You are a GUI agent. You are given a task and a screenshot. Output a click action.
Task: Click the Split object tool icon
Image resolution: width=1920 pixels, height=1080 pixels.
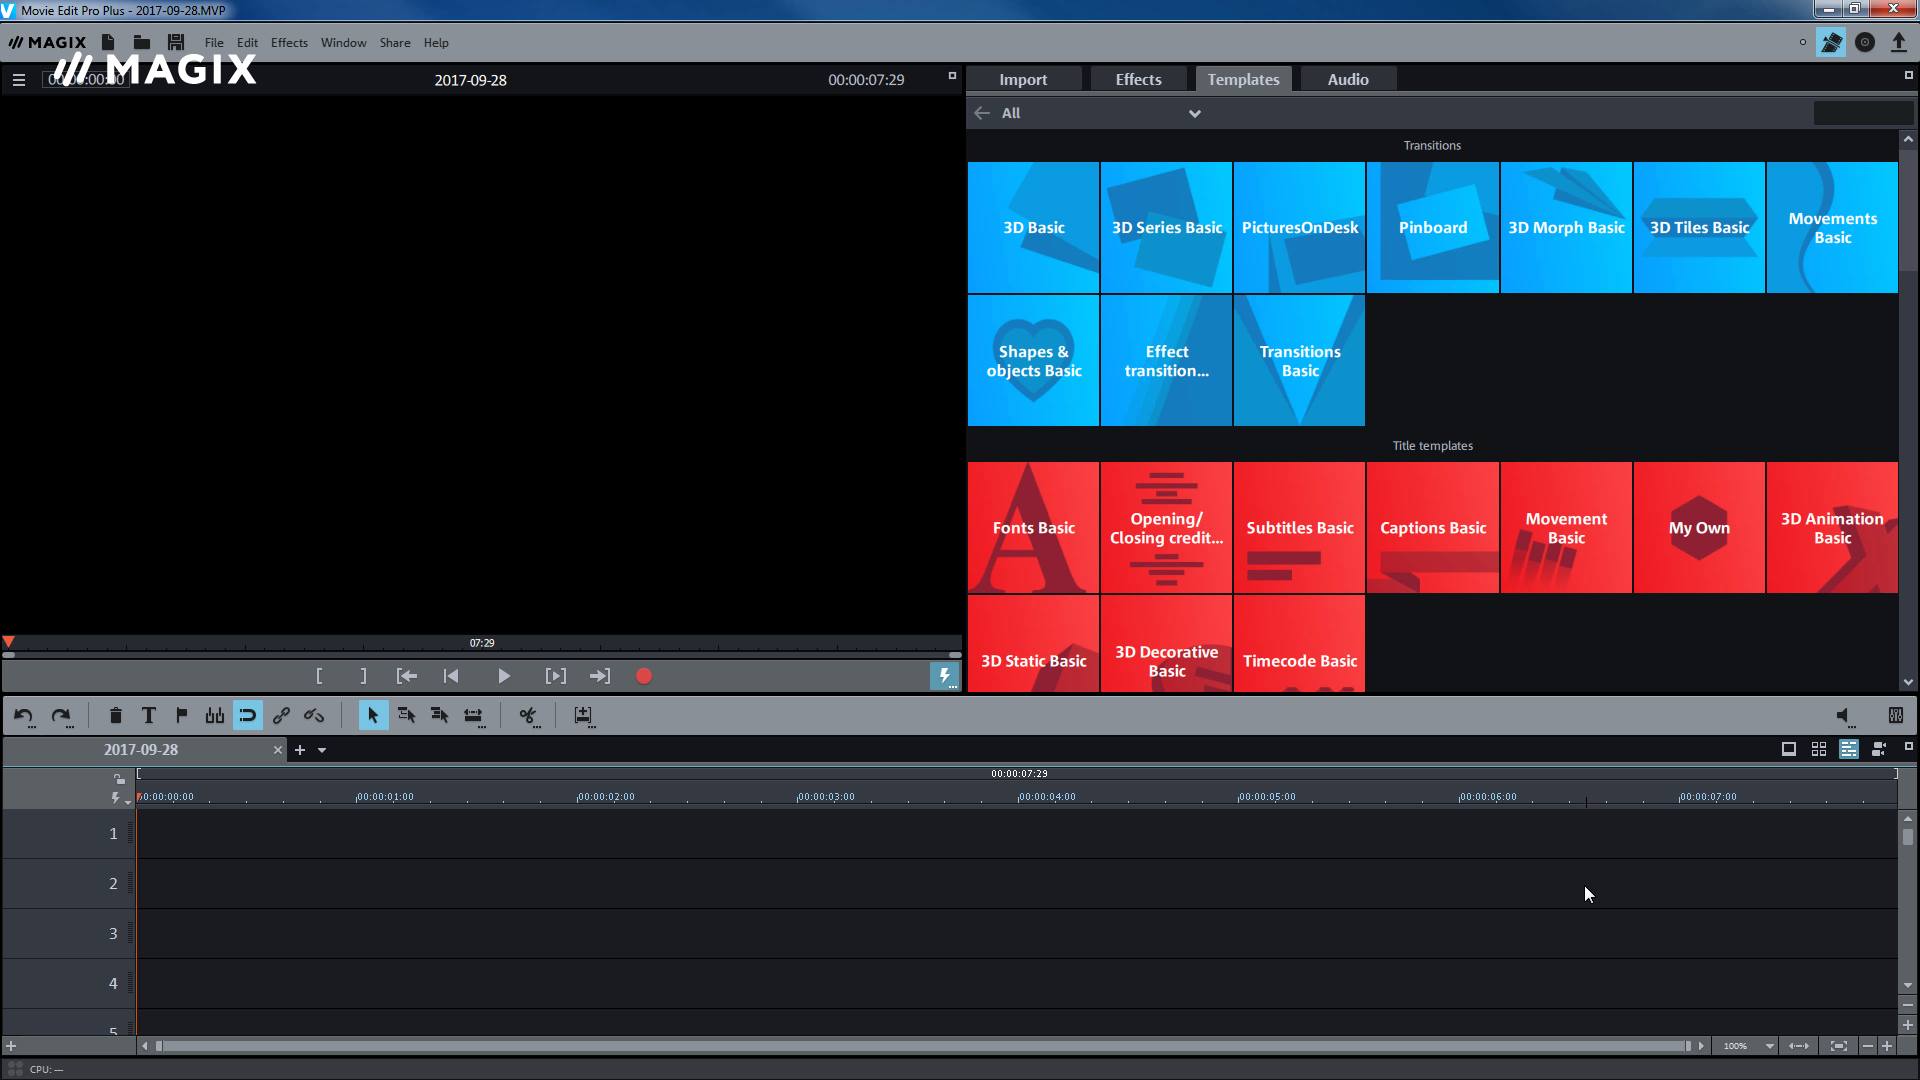(527, 715)
